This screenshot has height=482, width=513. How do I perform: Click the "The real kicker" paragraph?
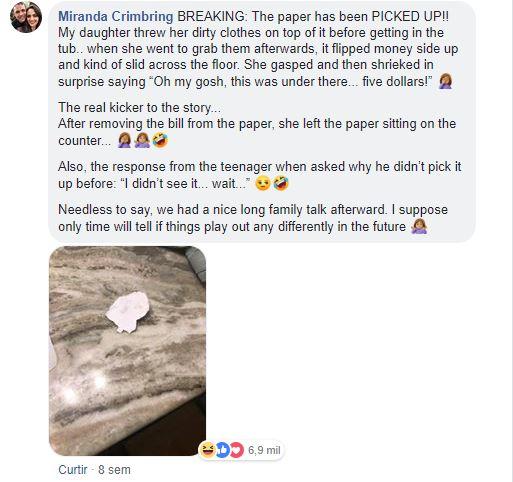click(257, 124)
